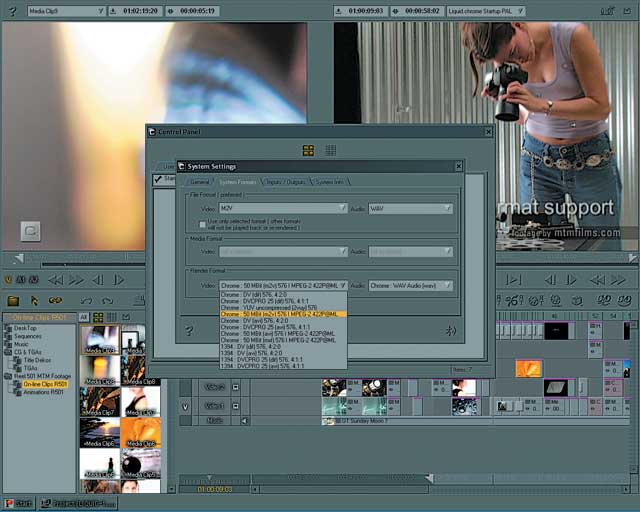
Task: Select Animations R501 in tree
Action: (43, 392)
